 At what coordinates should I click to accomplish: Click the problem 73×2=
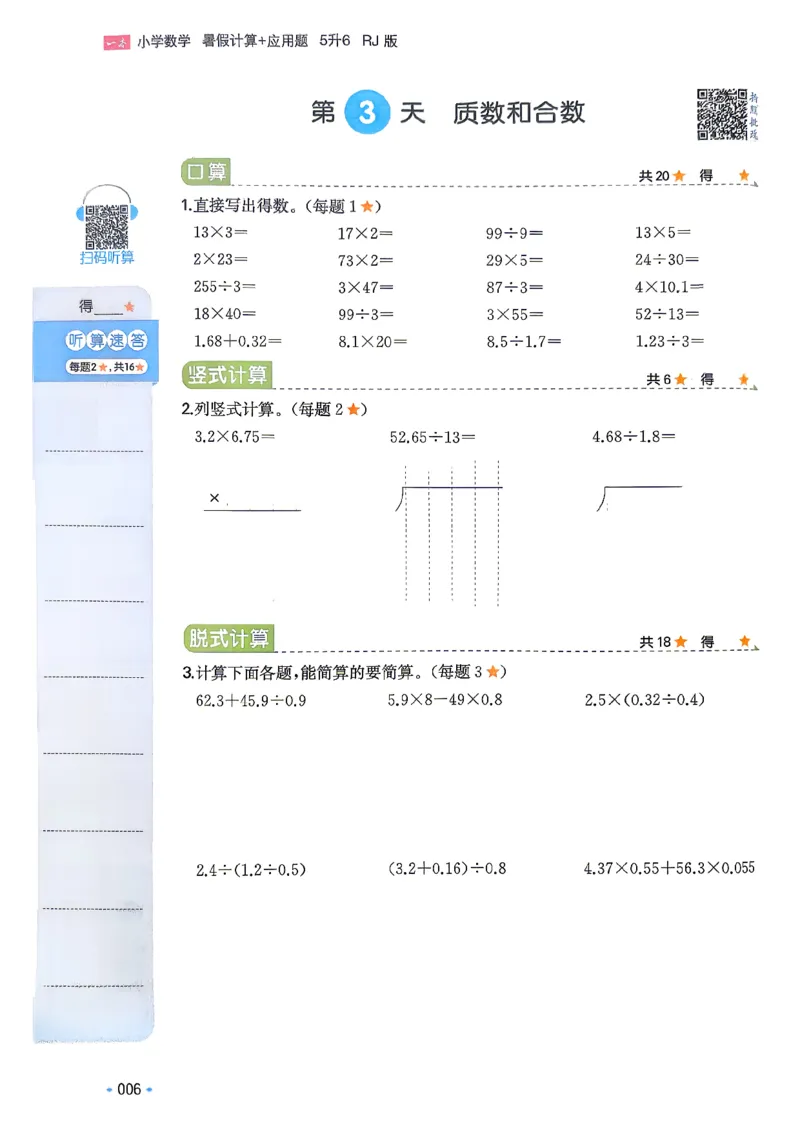pos(365,260)
